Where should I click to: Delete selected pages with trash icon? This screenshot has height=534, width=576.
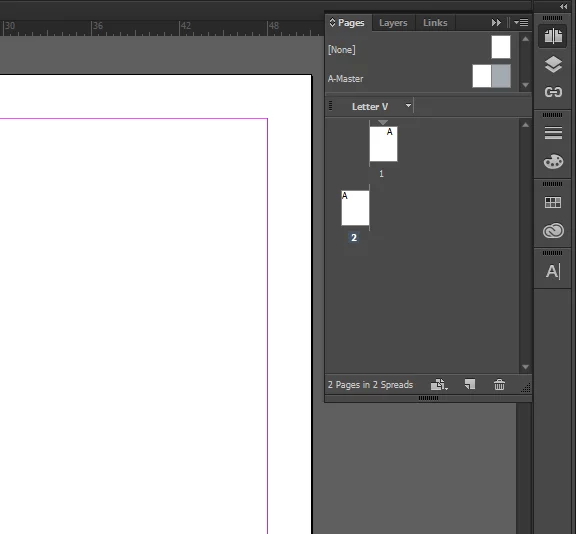click(499, 385)
